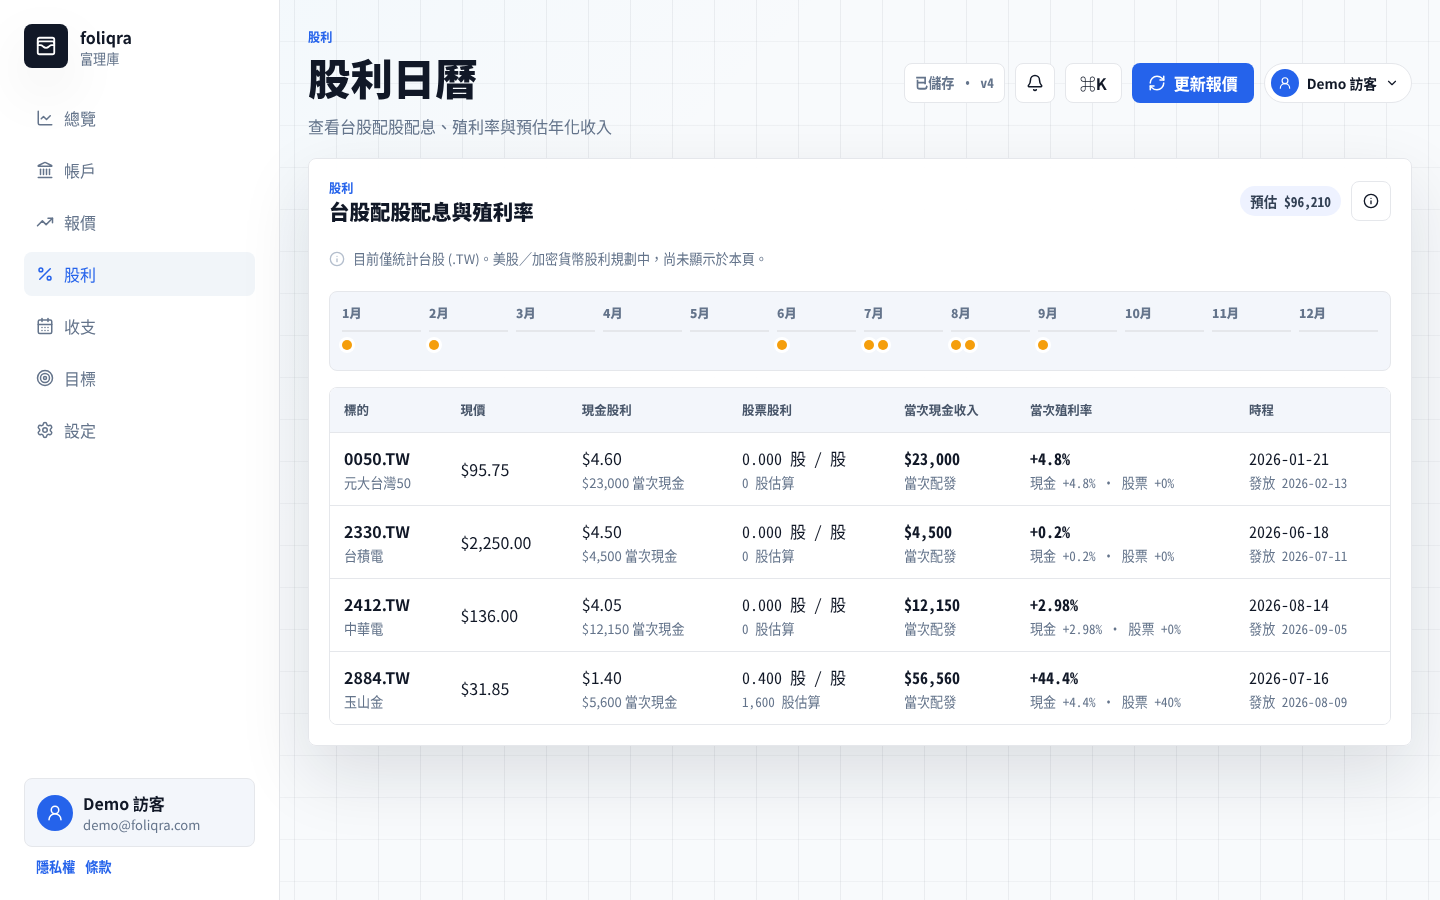Select 股利 in the sidebar
The width and height of the screenshot is (1440, 900).
(139, 274)
